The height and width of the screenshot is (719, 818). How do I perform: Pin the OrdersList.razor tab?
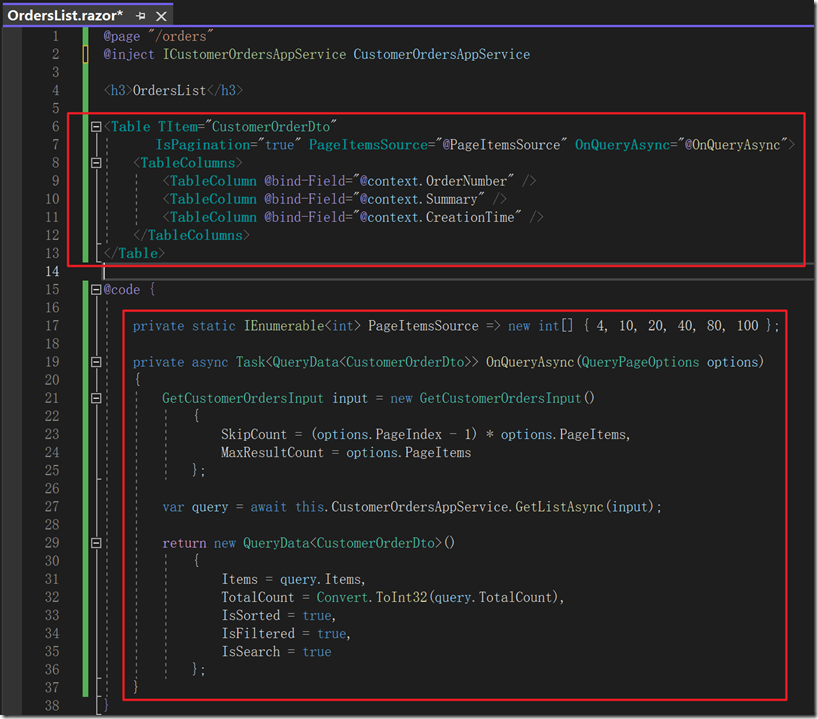pyautogui.click(x=140, y=16)
